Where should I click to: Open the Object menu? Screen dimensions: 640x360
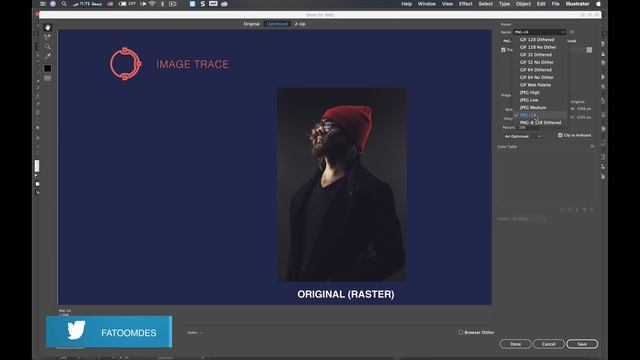point(523,4)
